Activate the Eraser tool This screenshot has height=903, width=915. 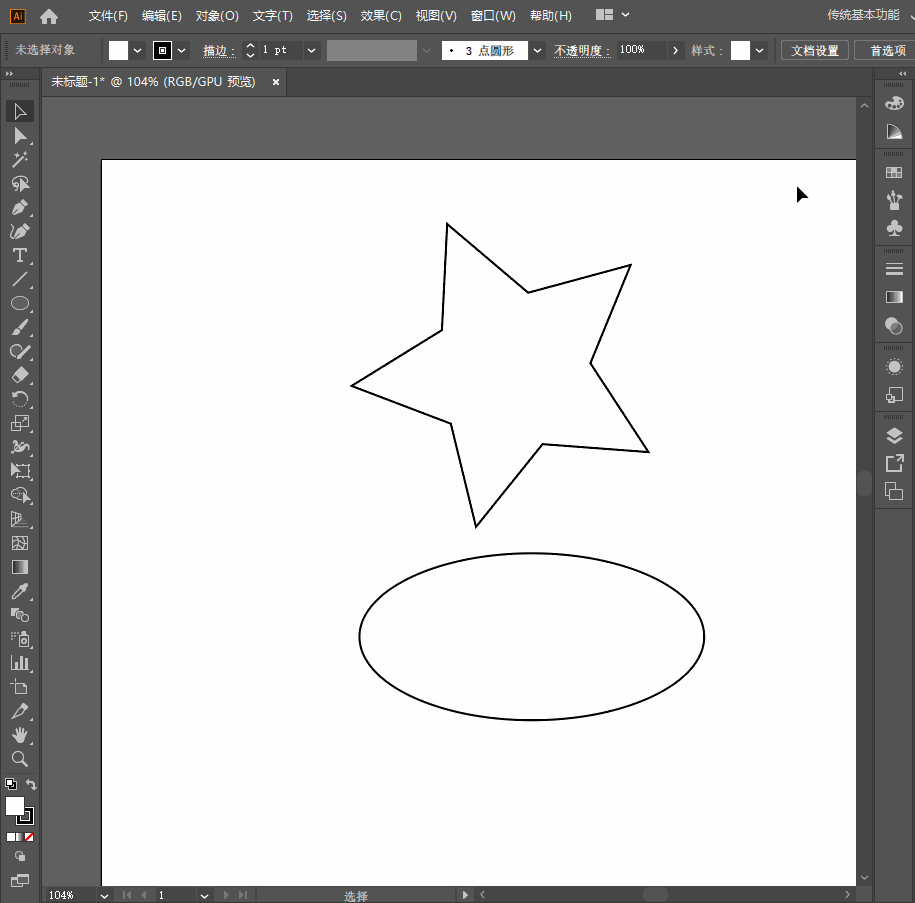pos(19,376)
